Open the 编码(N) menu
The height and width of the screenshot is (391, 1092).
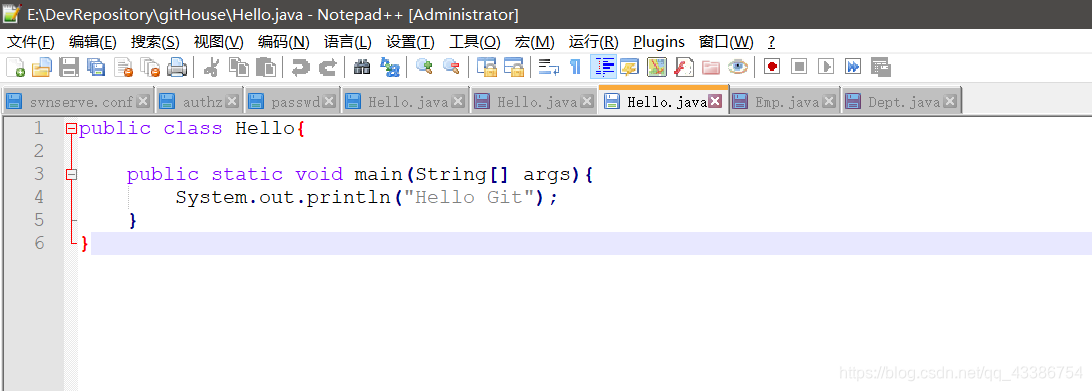pyautogui.click(x=283, y=42)
